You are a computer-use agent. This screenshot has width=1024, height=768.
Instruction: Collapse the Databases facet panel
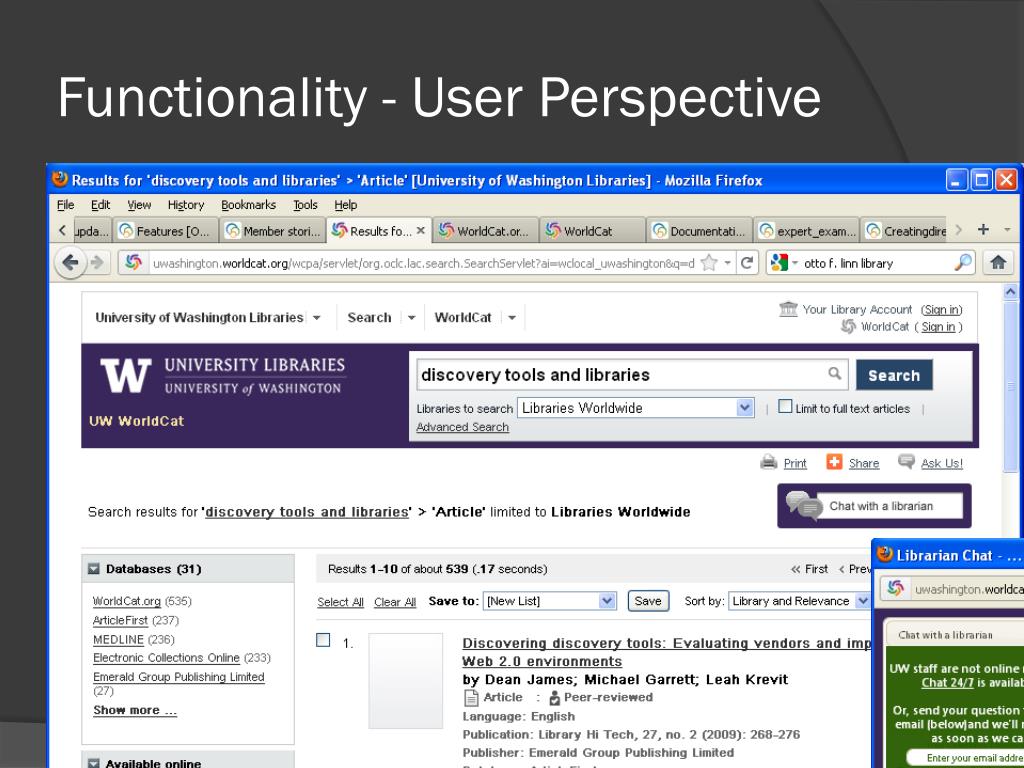[x=94, y=569]
